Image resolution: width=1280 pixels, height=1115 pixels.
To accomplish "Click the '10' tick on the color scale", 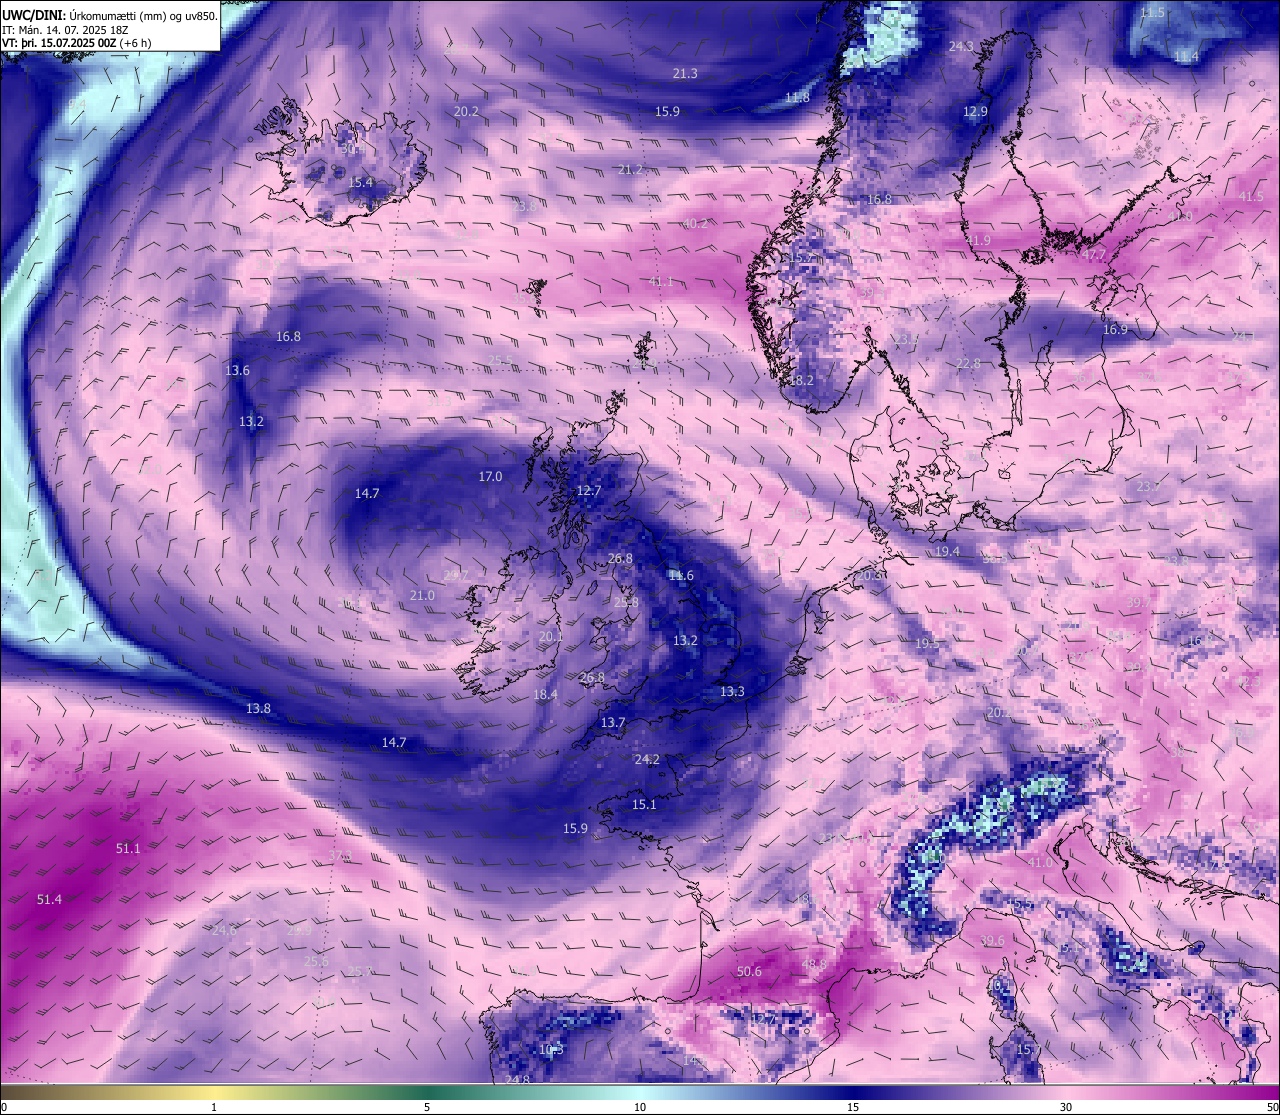I will 640,1107.
